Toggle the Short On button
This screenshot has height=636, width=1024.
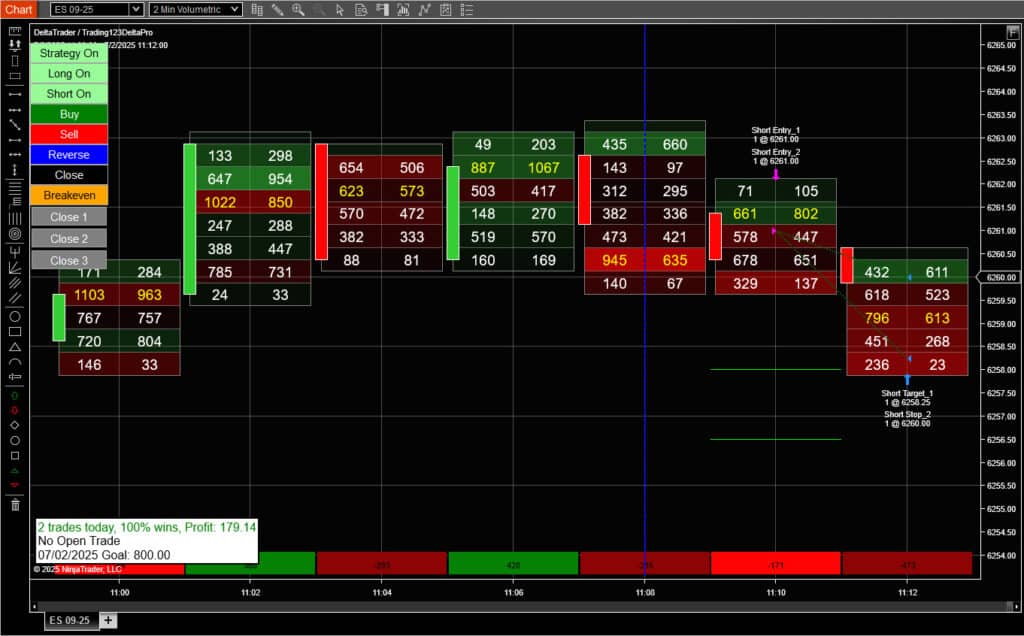[x=69, y=94]
